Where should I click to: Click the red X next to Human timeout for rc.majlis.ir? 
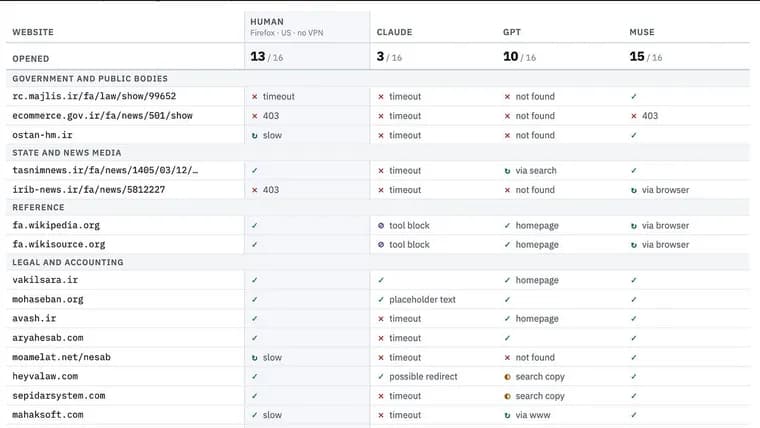pyautogui.click(x=254, y=97)
